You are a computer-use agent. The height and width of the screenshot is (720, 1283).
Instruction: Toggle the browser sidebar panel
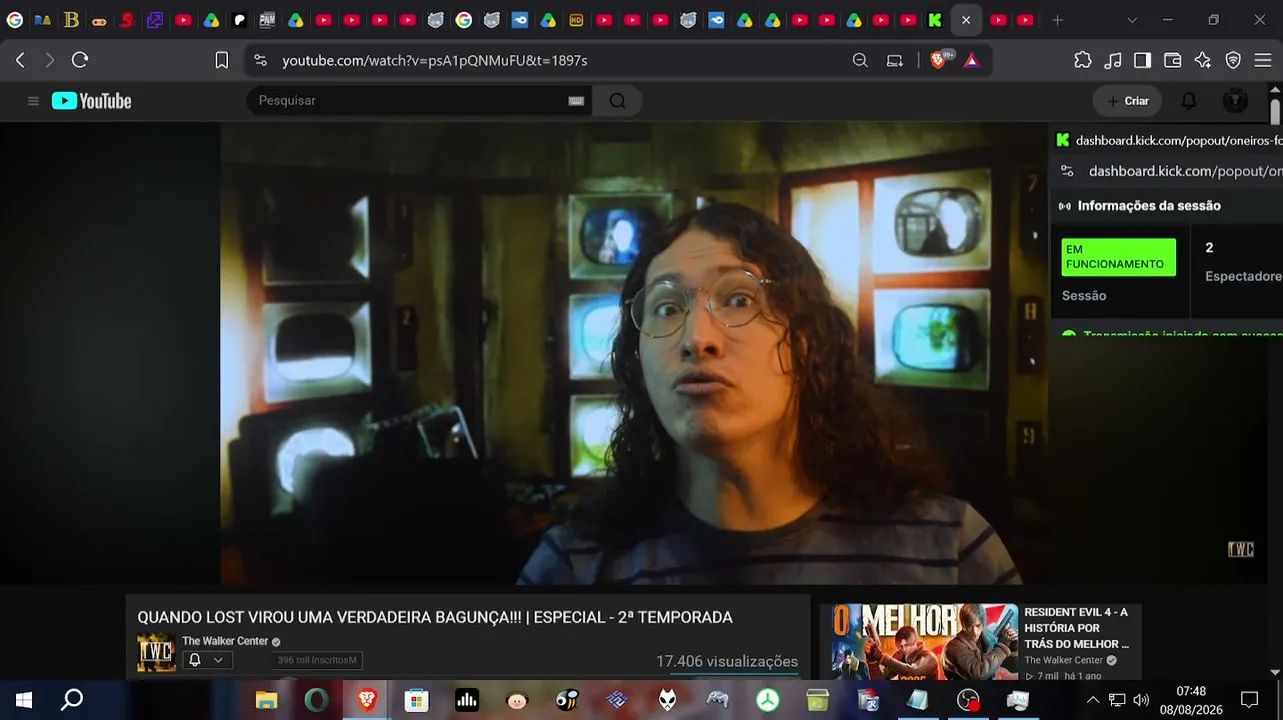tap(1143, 60)
